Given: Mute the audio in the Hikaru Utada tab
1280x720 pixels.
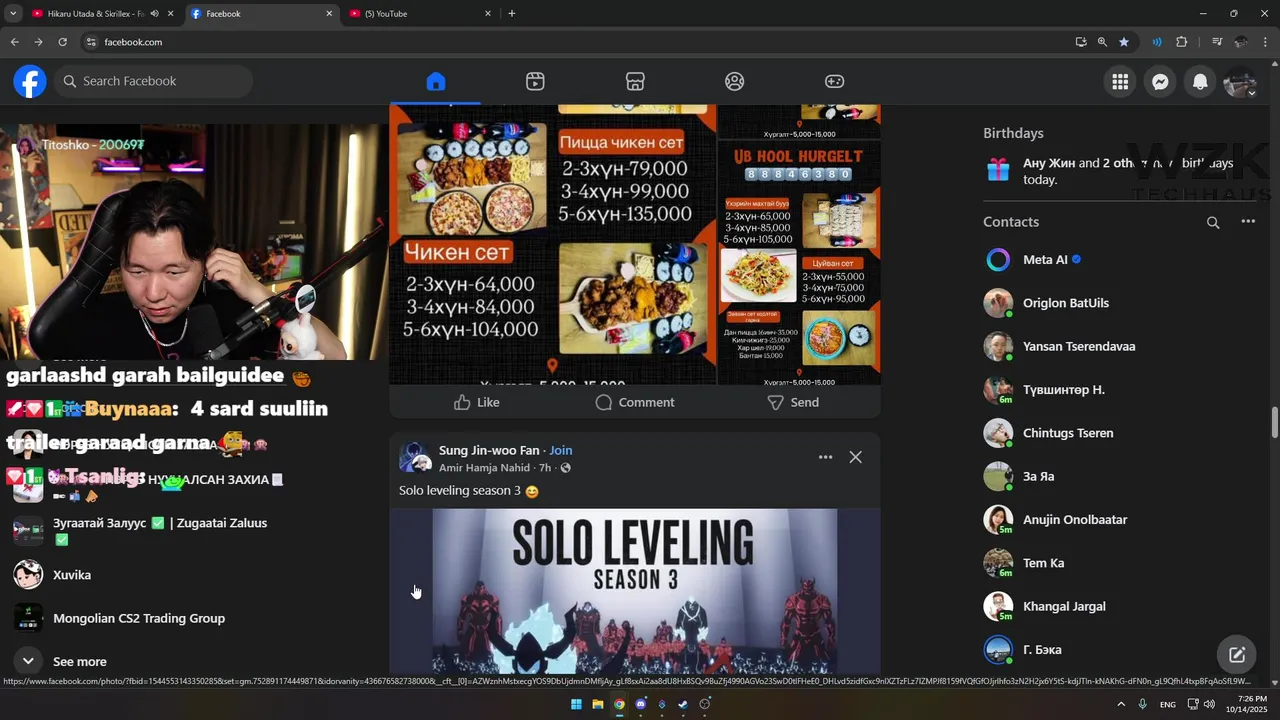Looking at the screenshot, I should (x=154, y=14).
